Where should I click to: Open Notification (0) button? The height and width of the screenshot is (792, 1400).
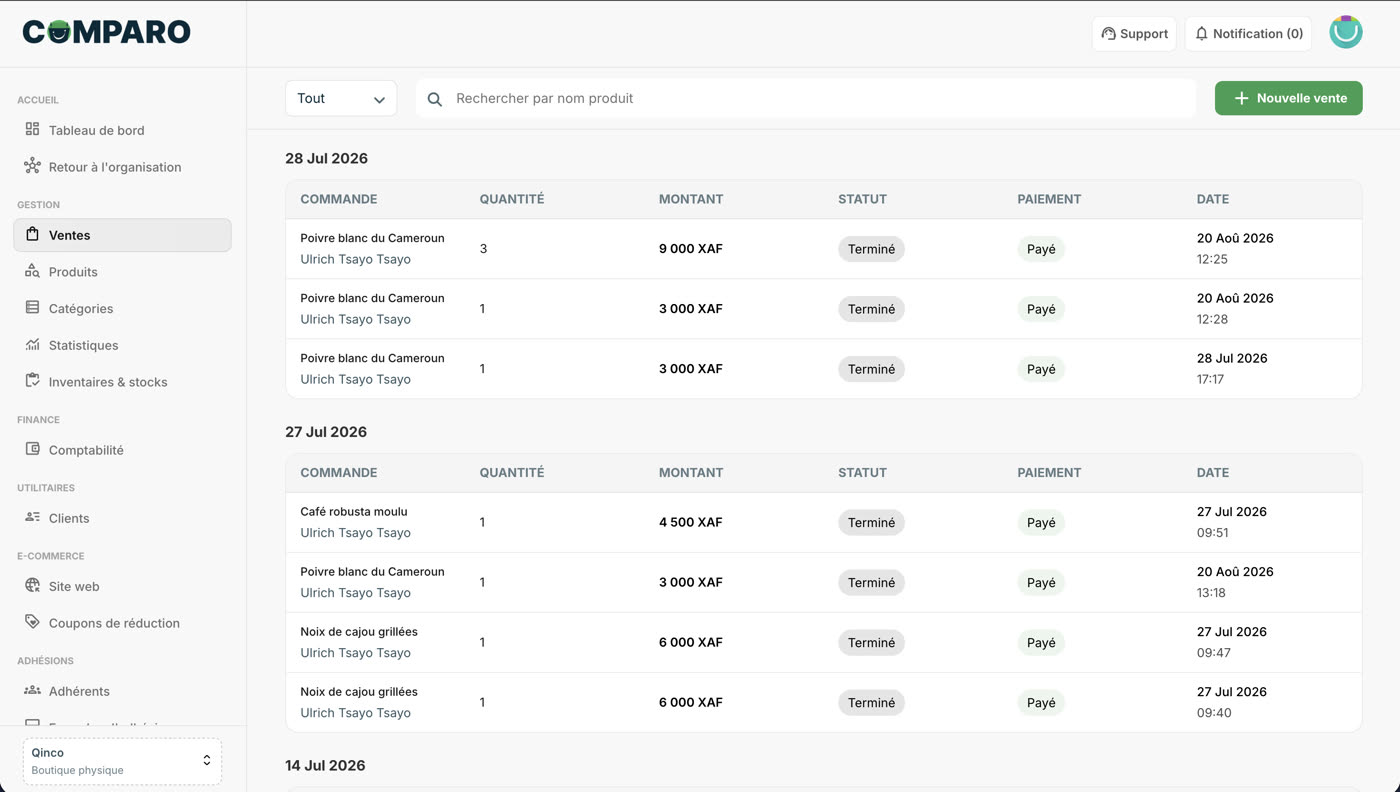coord(1248,34)
